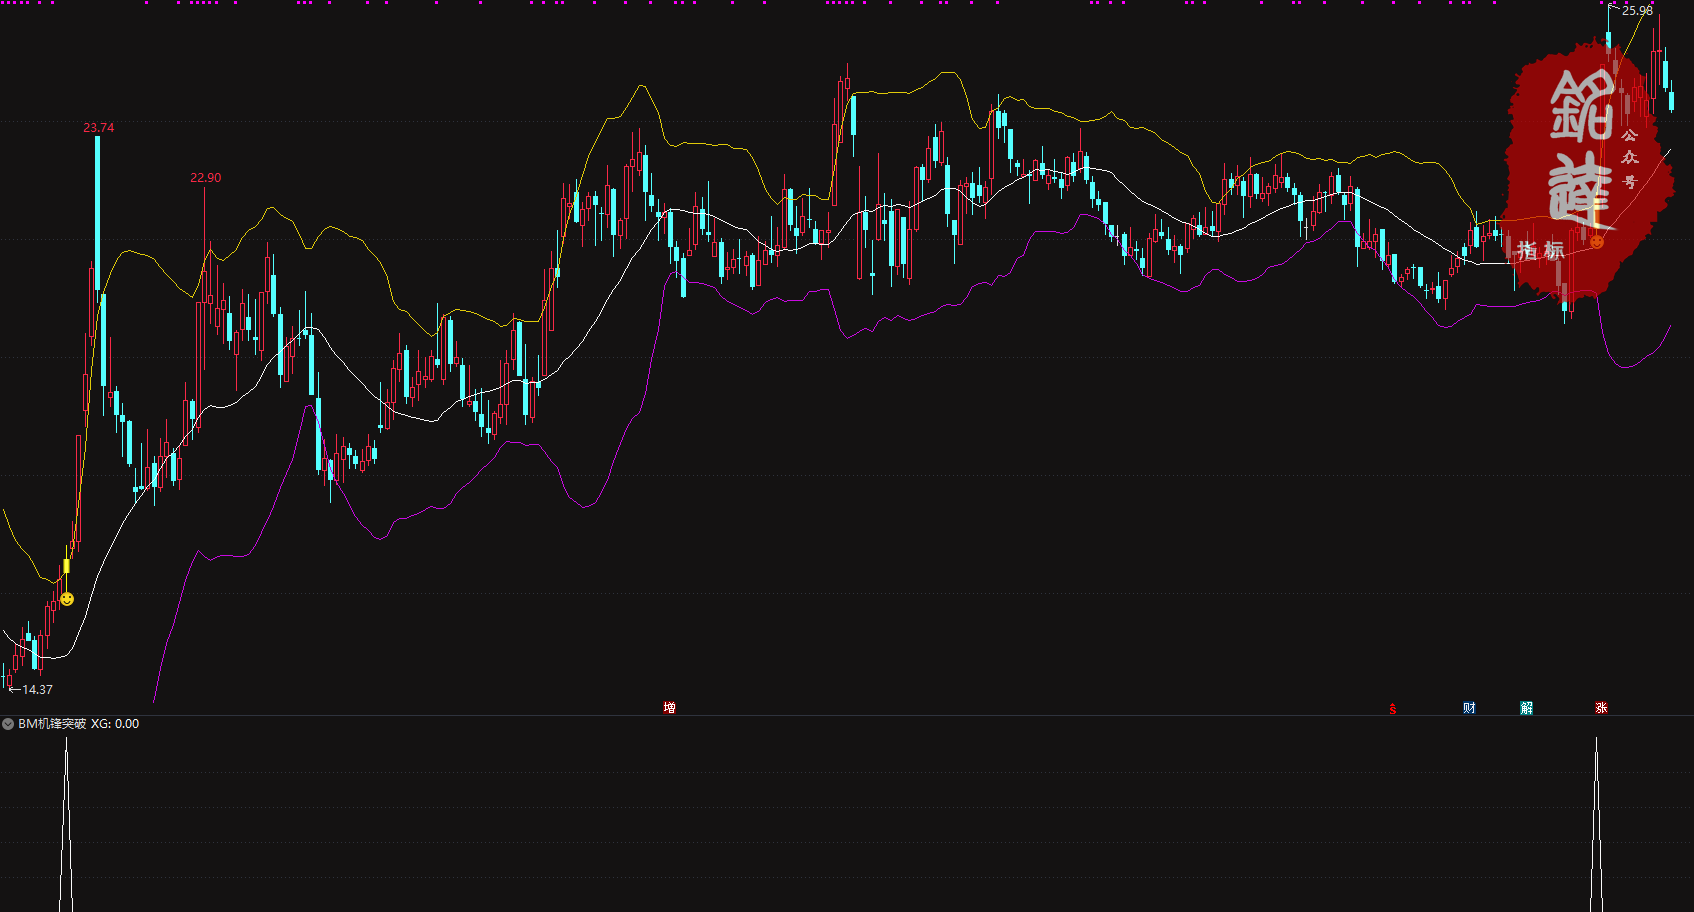This screenshot has height=912, width=1694.
Task: Click the 涨 event marker
Action: pyautogui.click(x=1601, y=708)
